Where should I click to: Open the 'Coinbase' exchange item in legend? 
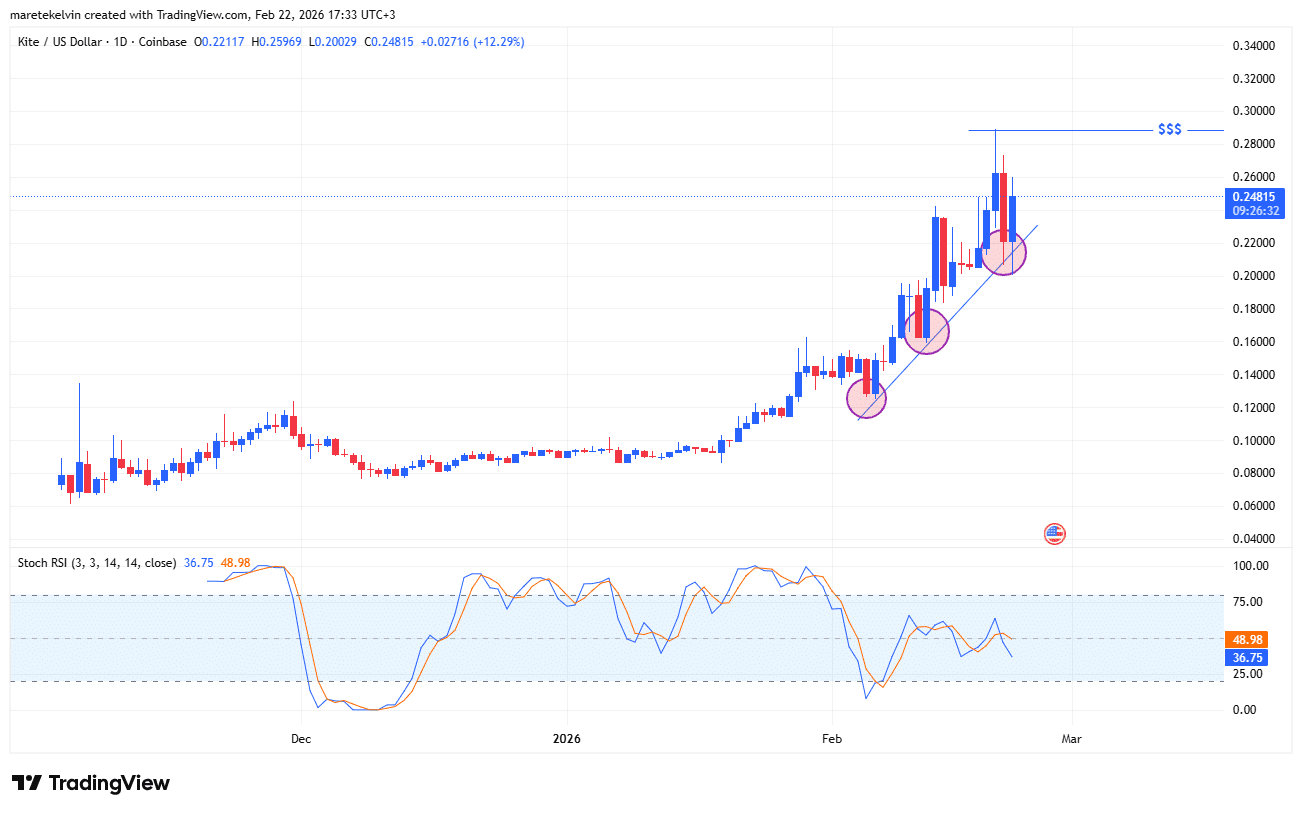point(162,42)
